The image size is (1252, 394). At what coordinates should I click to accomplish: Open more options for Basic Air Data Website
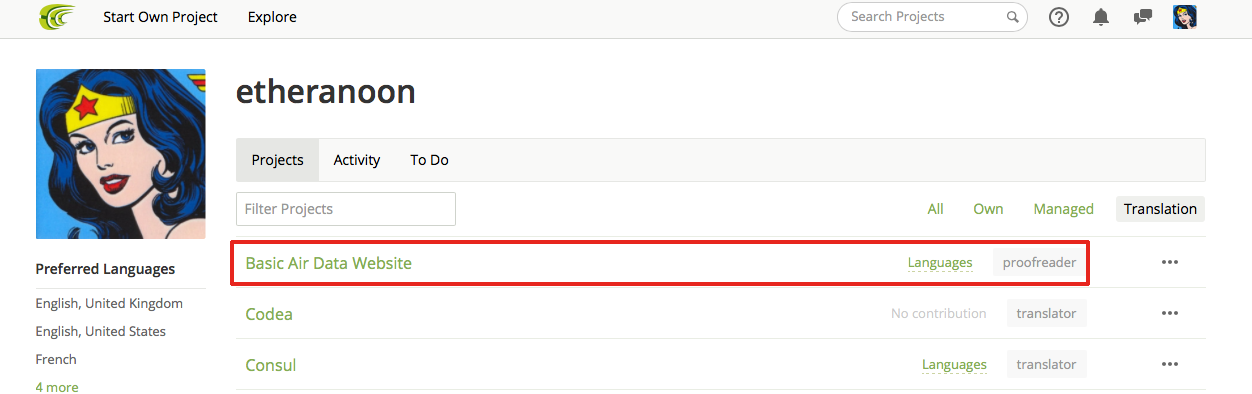(x=1170, y=262)
